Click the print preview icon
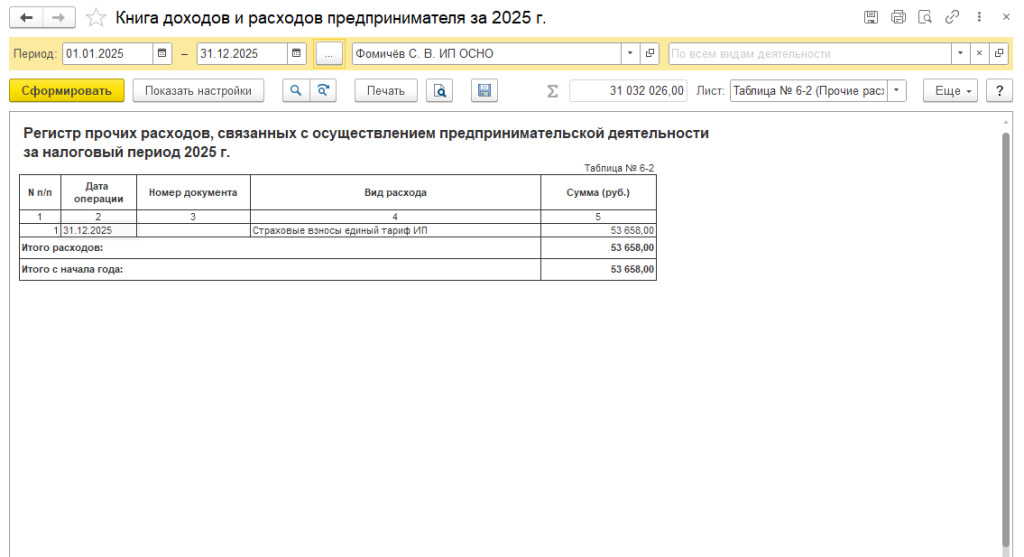Image resolution: width=1024 pixels, height=557 pixels. point(440,91)
